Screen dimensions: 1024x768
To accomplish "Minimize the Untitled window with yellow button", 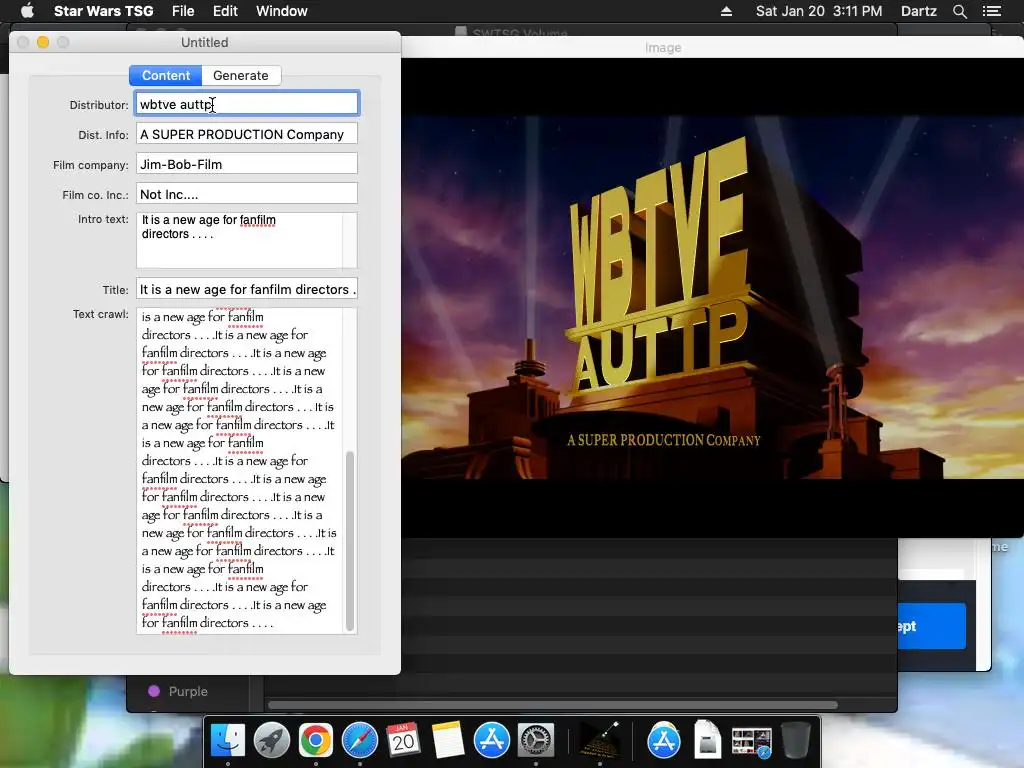I will point(43,42).
